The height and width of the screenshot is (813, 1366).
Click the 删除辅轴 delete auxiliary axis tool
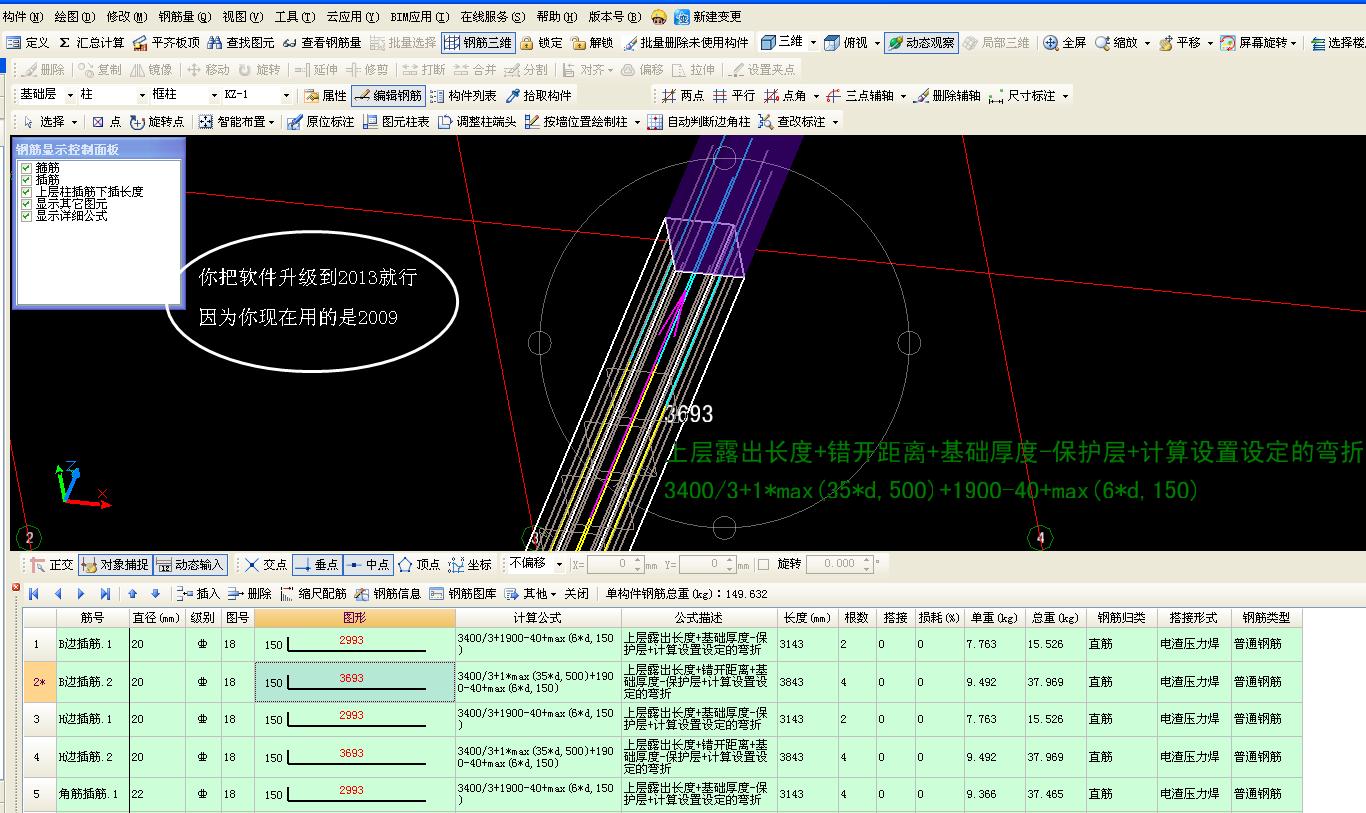[x=947, y=96]
